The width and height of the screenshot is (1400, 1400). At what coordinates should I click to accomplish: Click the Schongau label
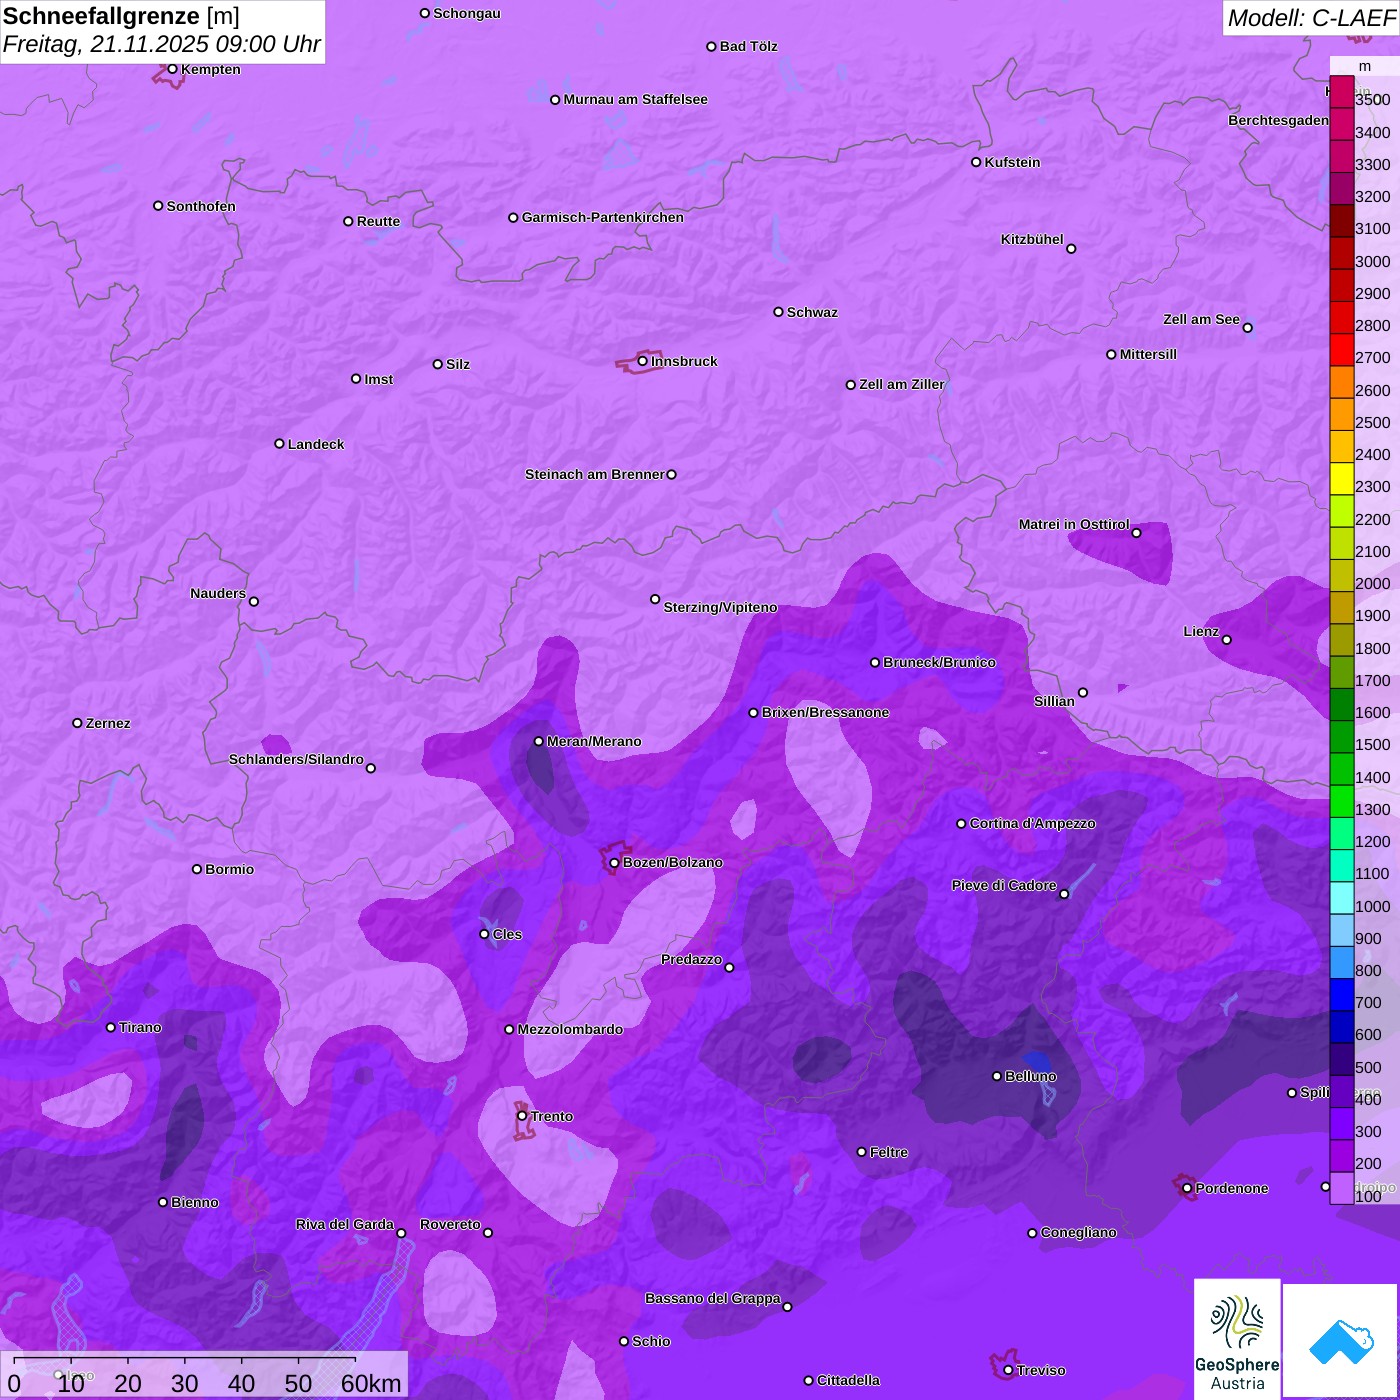(x=467, y=13)
